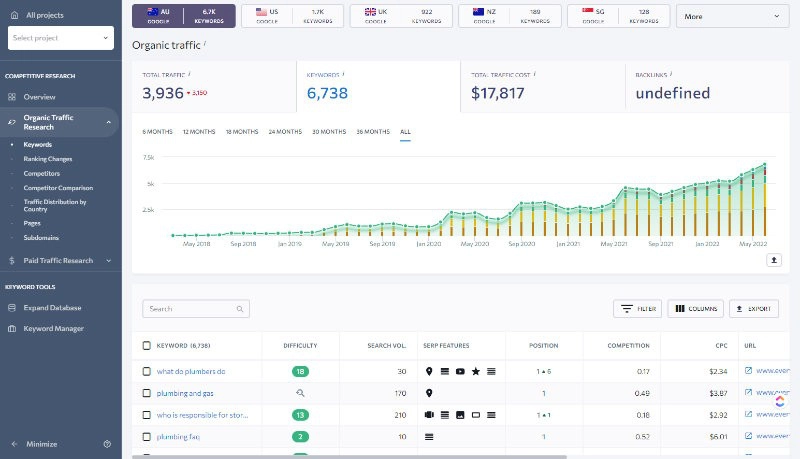Click the info icon next to Organic traffic title
The width and height of the screenshot is (800, 459).
(x=205, y=43)
